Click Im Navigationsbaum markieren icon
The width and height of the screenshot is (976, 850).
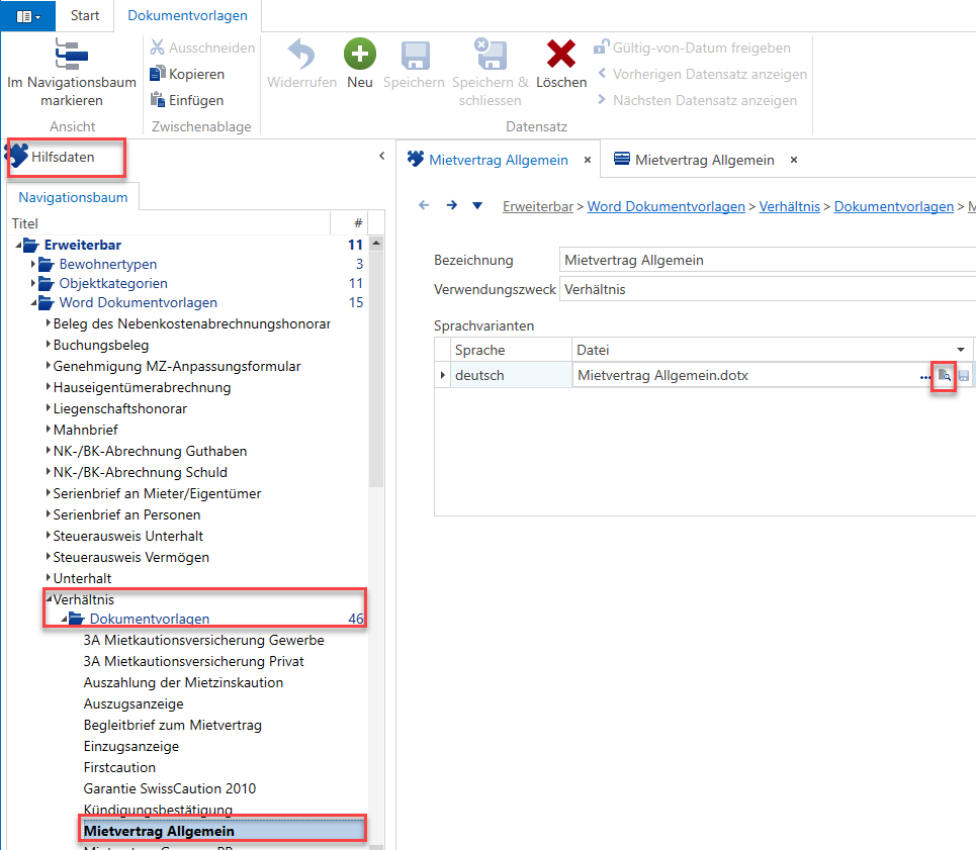coord(71,54)
